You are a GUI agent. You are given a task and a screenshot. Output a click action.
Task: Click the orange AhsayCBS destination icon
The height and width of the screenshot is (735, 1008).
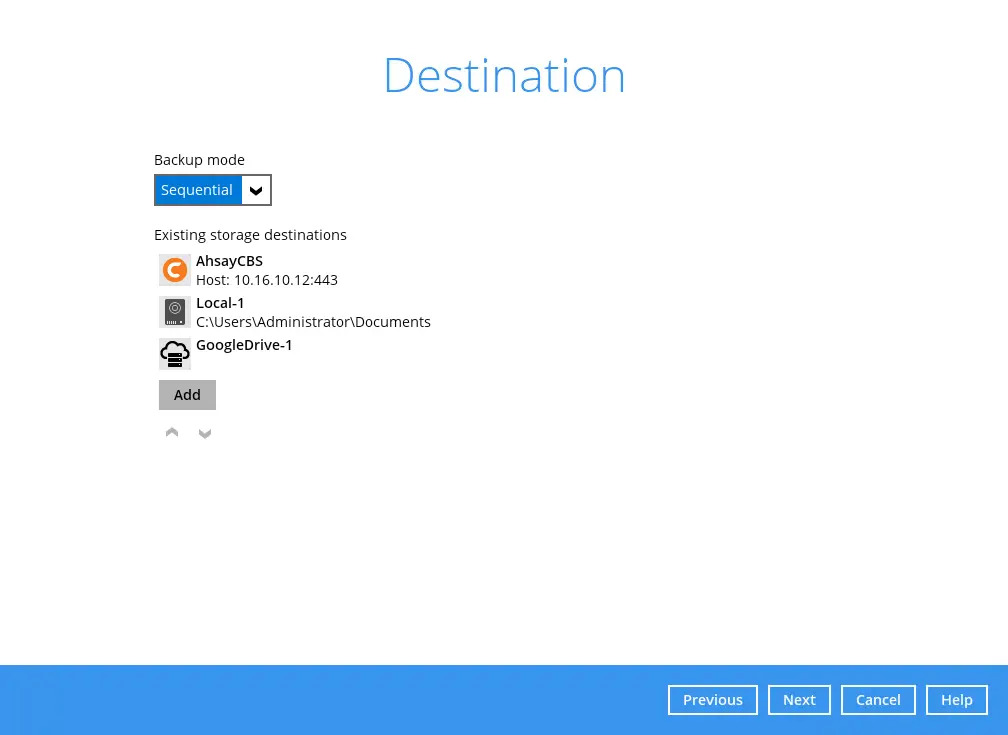(175, 270)
